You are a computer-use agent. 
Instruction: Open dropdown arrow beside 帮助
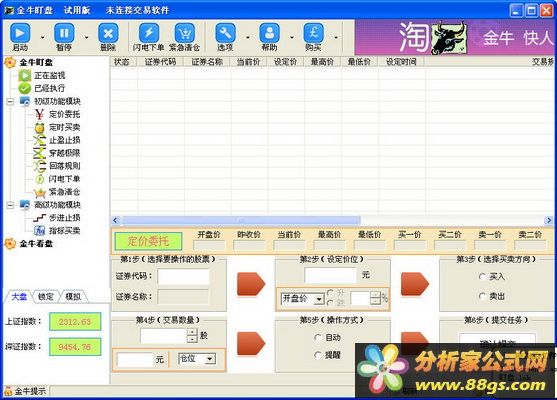click(x=292, y=37)
